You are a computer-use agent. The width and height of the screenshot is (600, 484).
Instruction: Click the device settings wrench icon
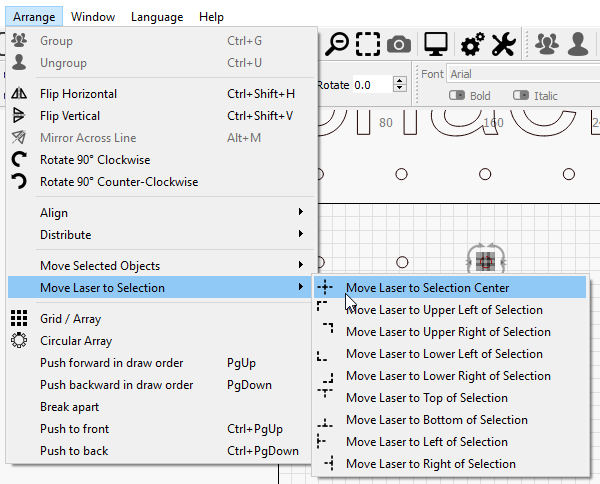(503, 44)
